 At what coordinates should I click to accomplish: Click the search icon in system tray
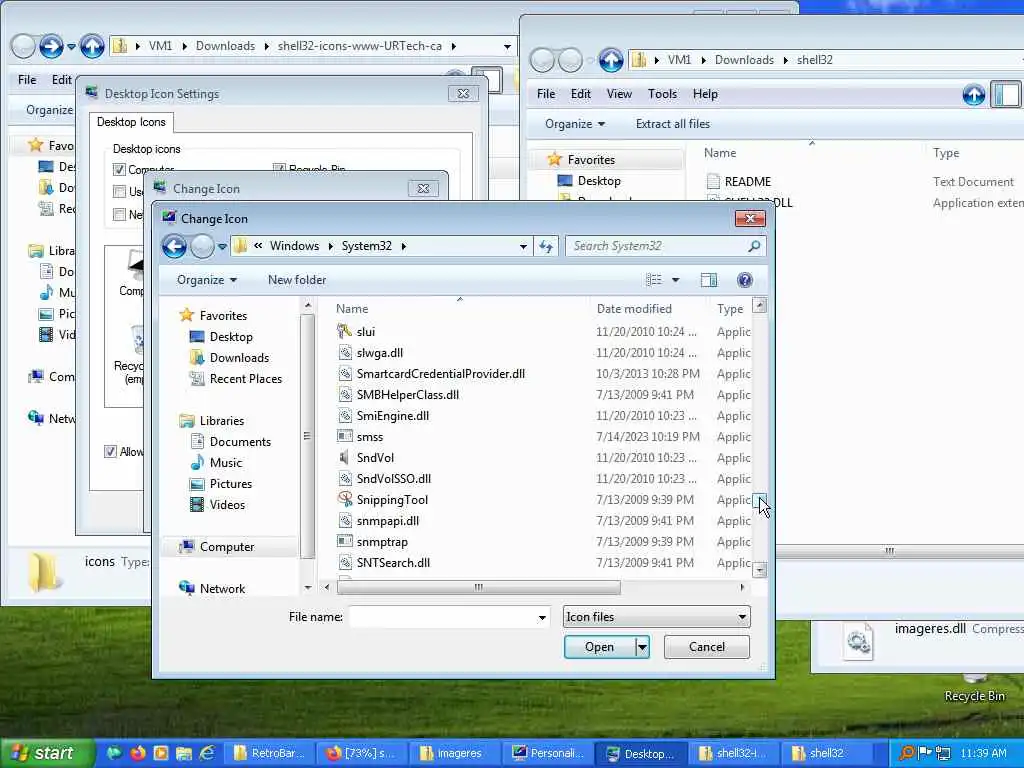point(906,753)
